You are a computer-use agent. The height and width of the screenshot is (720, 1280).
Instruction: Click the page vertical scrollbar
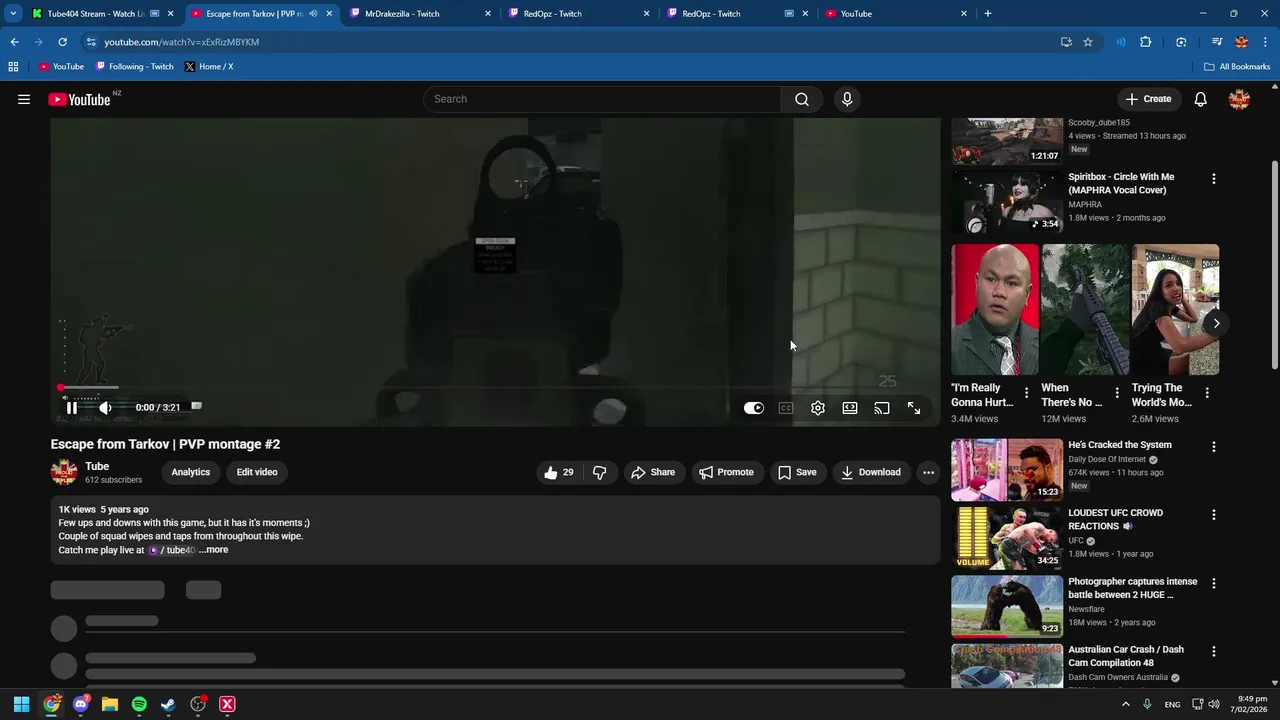[x=1274, y=264]
